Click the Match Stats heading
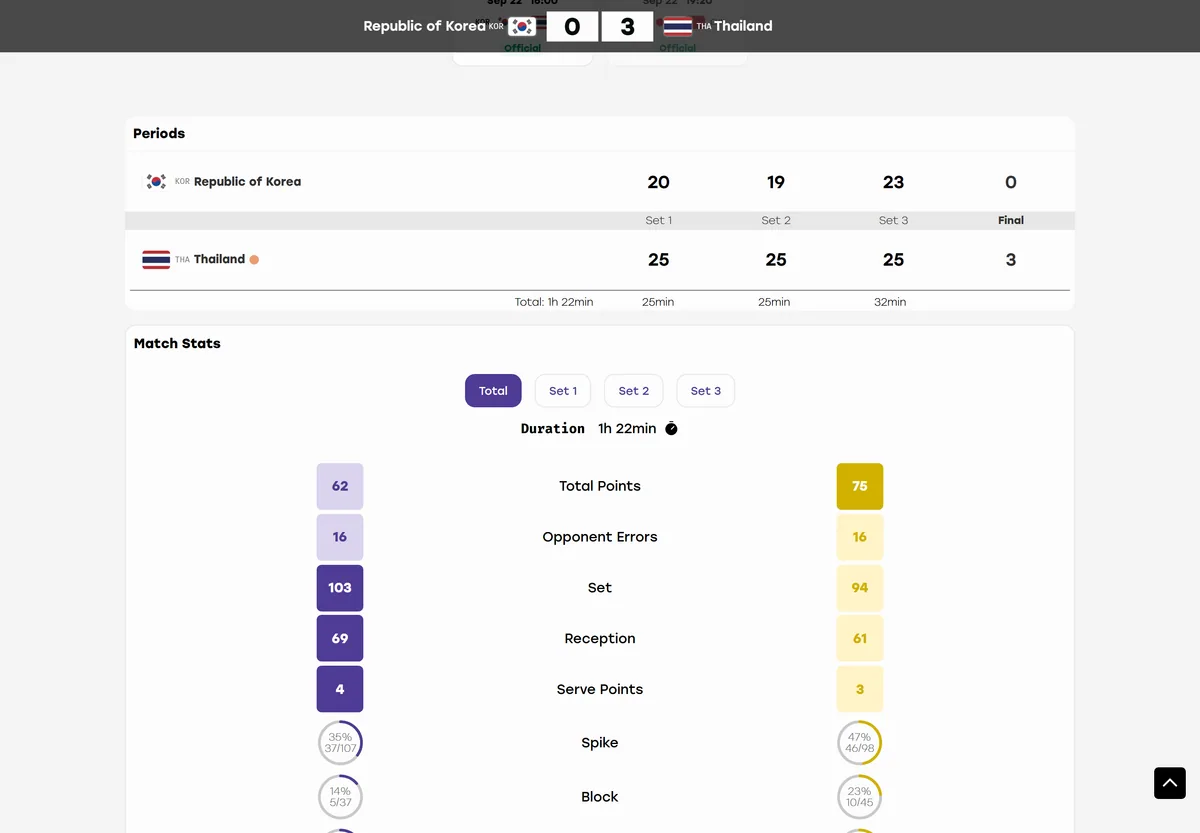The width and height of the screenshot is (1200, 833). (x=177, y=343)
